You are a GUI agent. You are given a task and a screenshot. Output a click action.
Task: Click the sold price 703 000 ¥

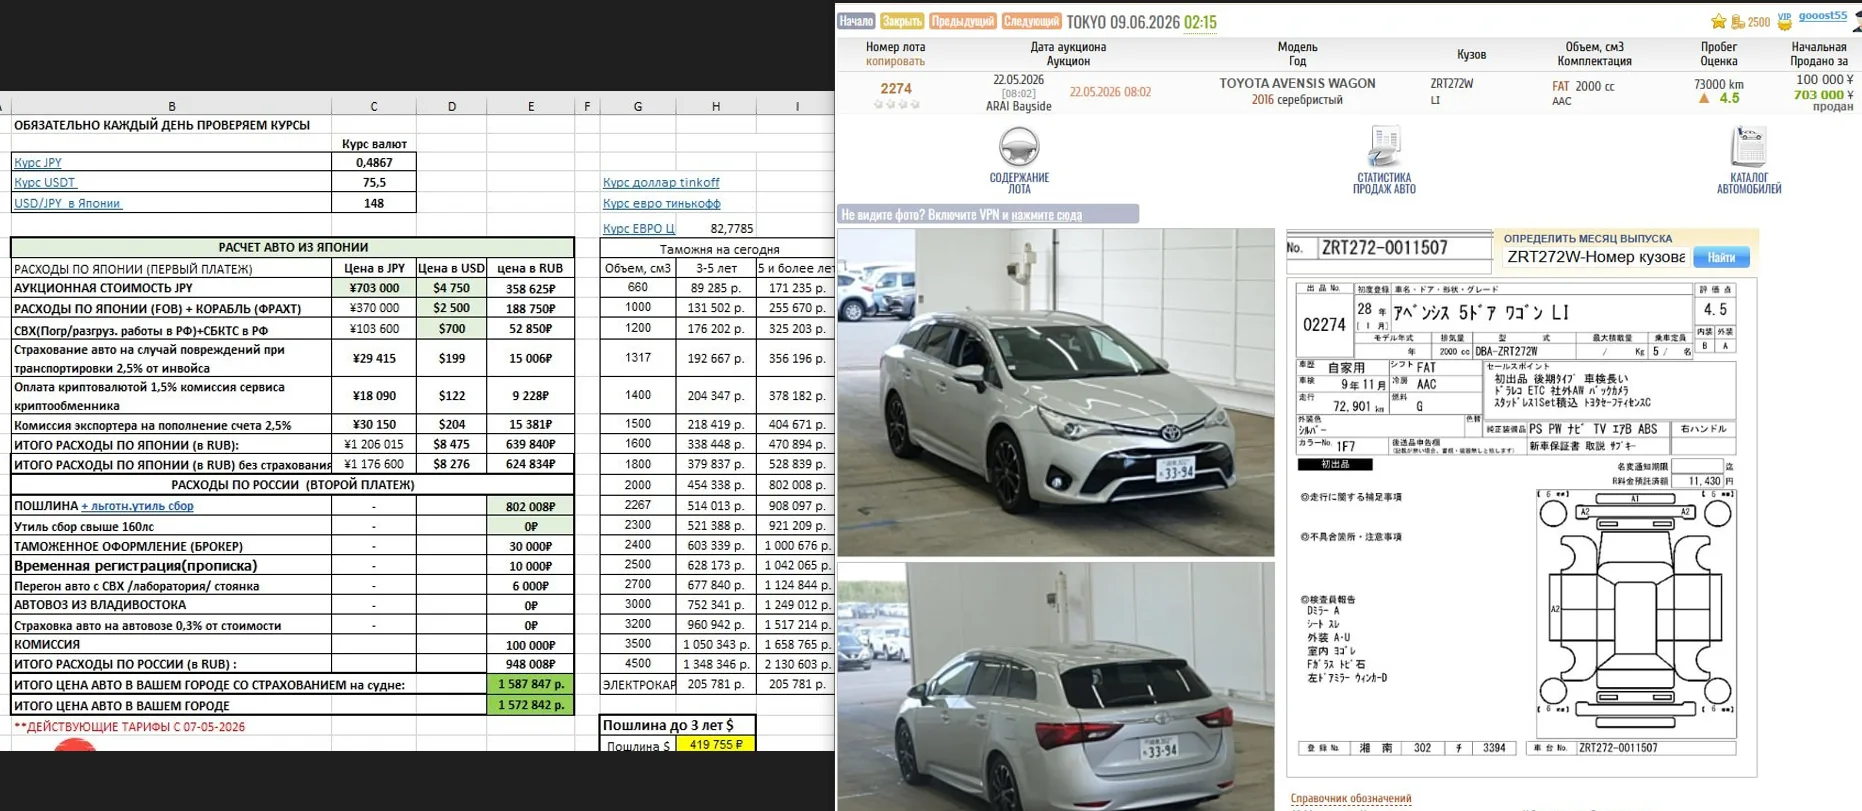1824,95
